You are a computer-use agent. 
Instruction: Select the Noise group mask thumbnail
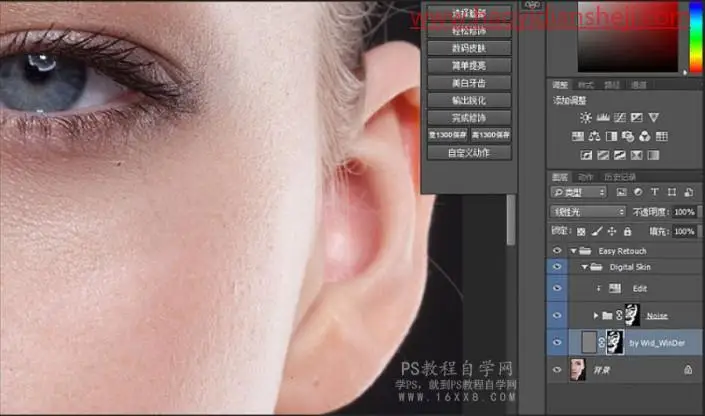(x=632, y=315)
